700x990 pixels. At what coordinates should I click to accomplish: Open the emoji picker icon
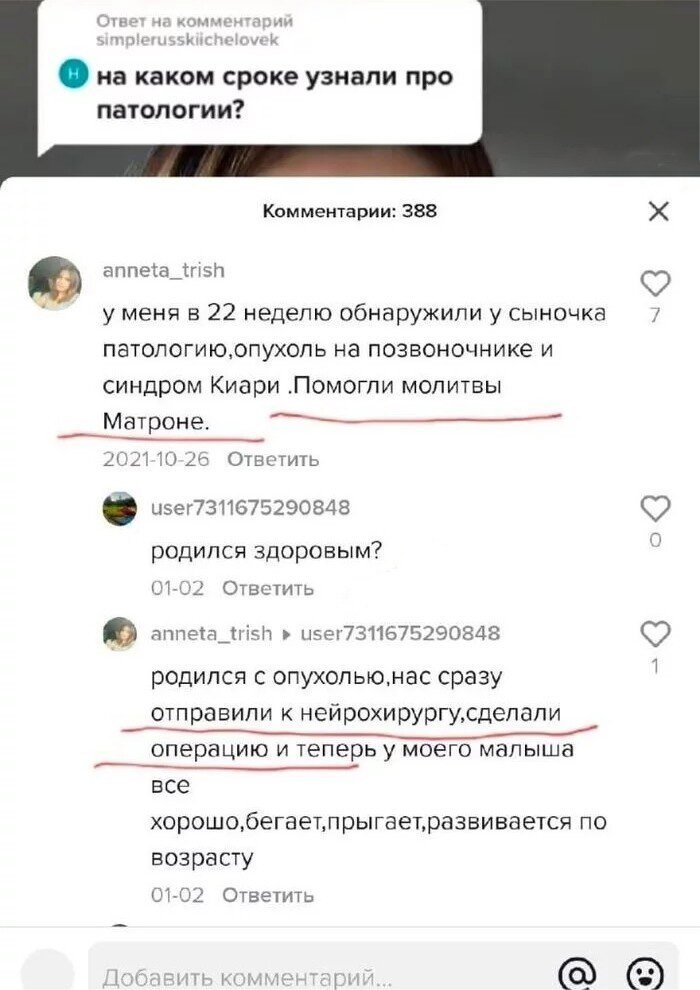click(644, 974)
